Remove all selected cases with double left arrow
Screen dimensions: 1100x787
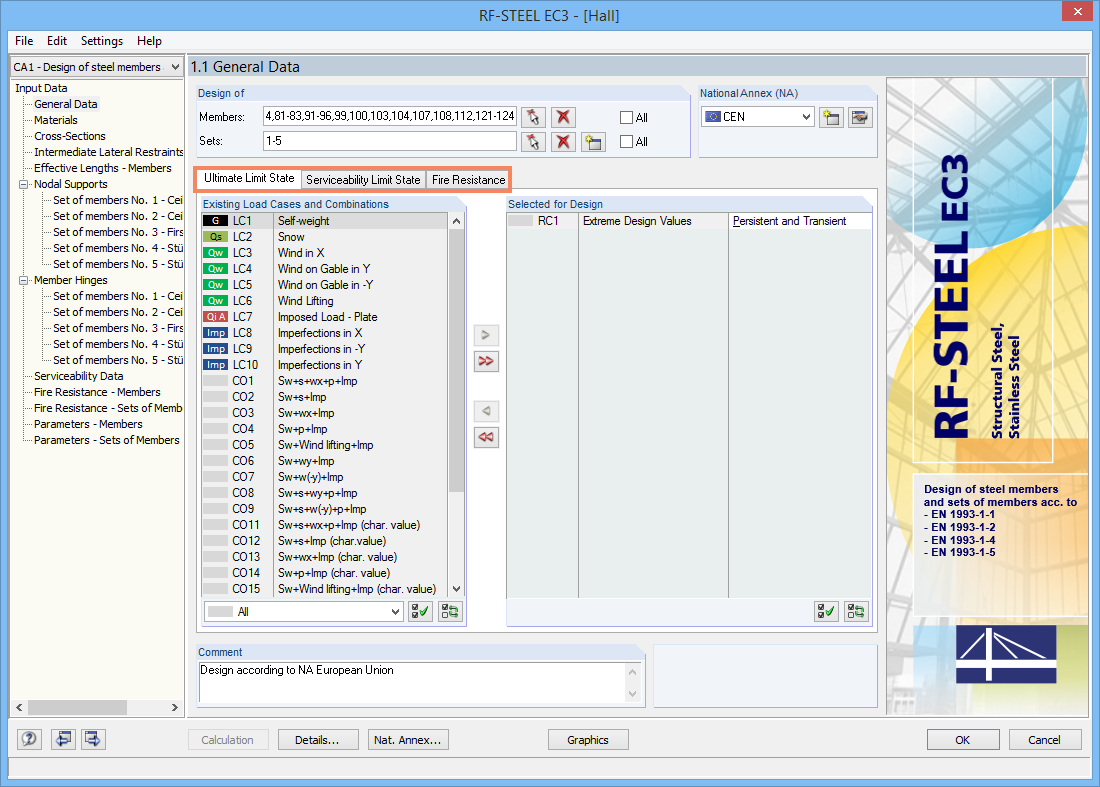486,437
